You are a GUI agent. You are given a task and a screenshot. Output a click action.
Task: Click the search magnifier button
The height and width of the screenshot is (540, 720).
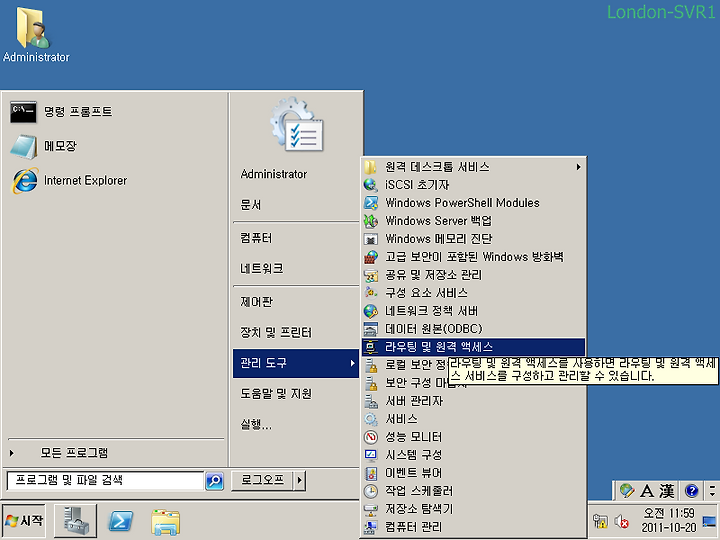click(214, 481)
